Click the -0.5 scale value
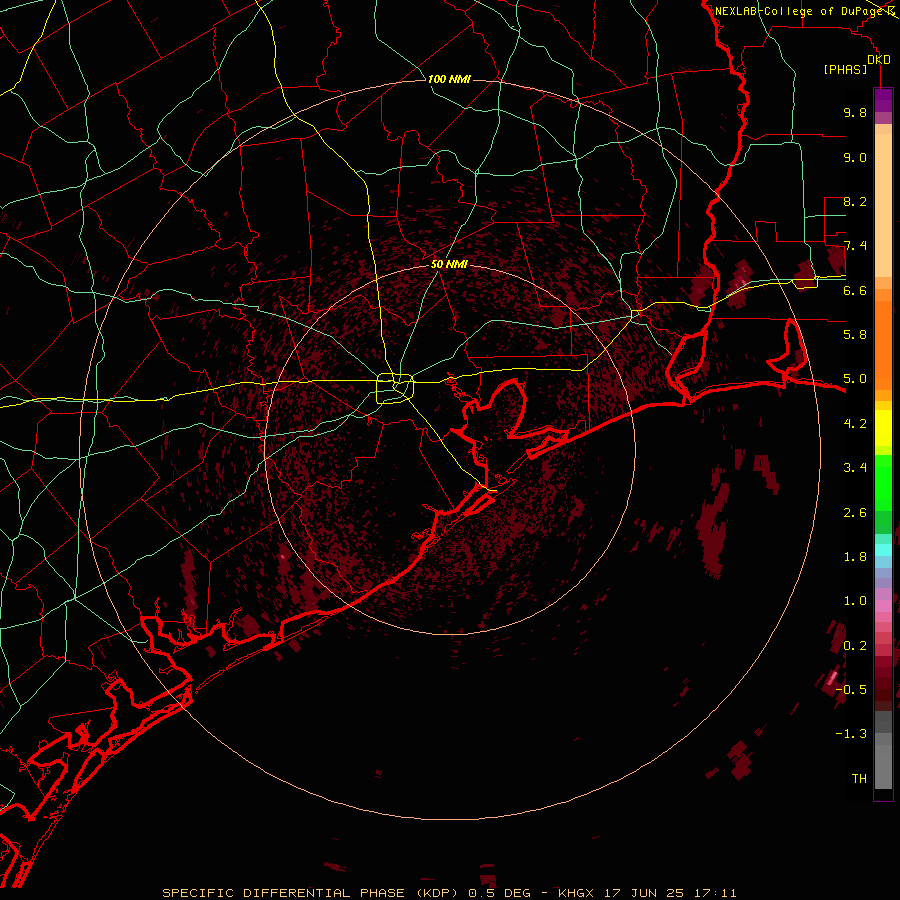900x900 pixels. pyautogui.click(x=851, y=690)
